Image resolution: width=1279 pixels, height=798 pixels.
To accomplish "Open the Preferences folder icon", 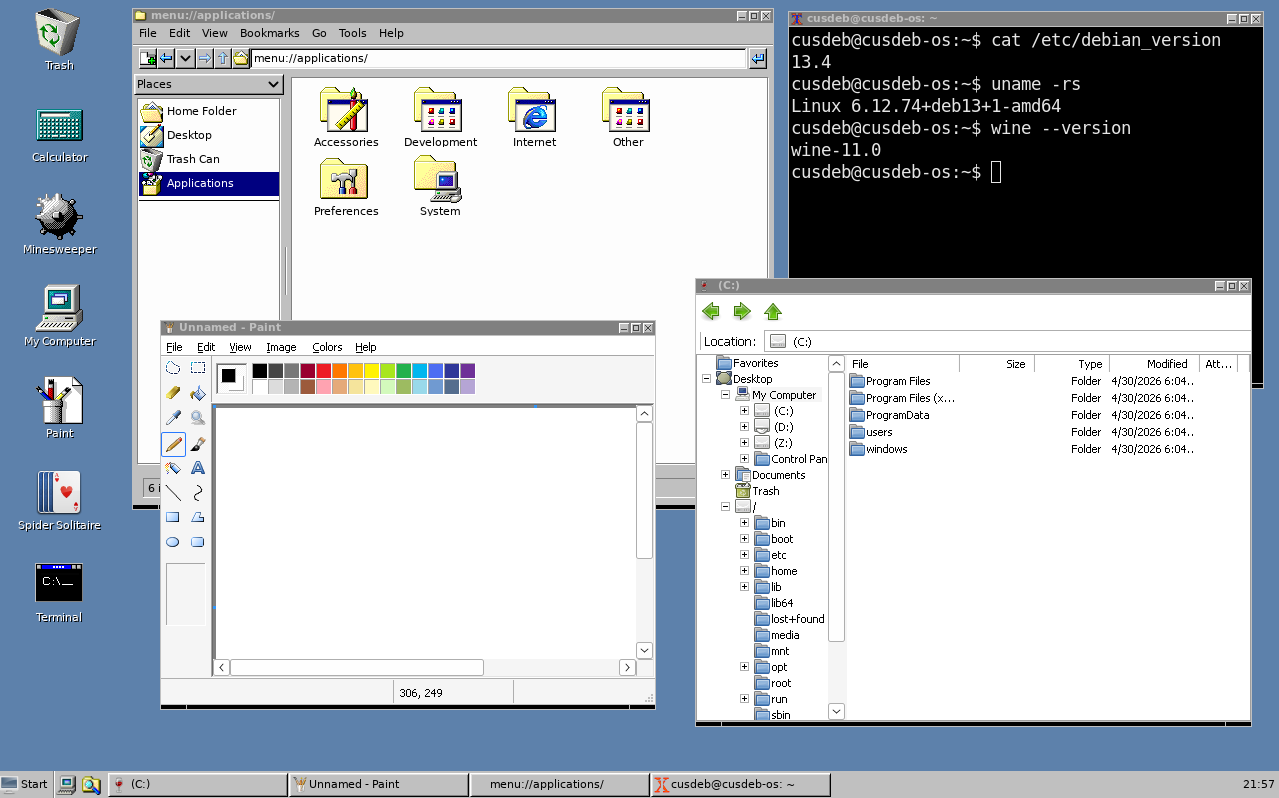I will click(x=346, y=178).
